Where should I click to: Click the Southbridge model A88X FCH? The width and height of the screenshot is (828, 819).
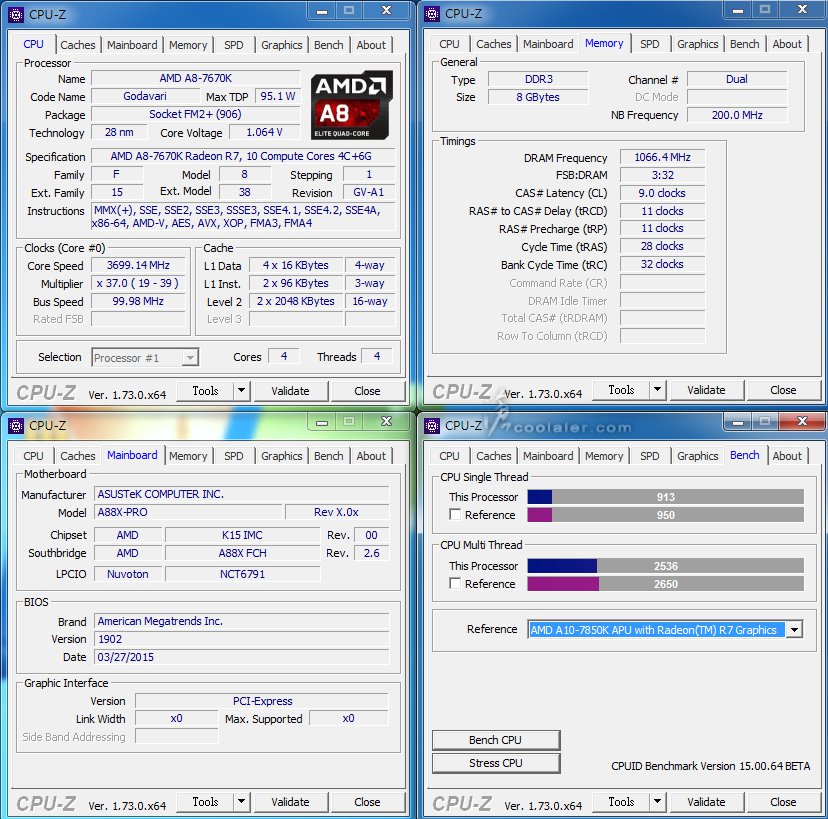click(x=242, y=553)
